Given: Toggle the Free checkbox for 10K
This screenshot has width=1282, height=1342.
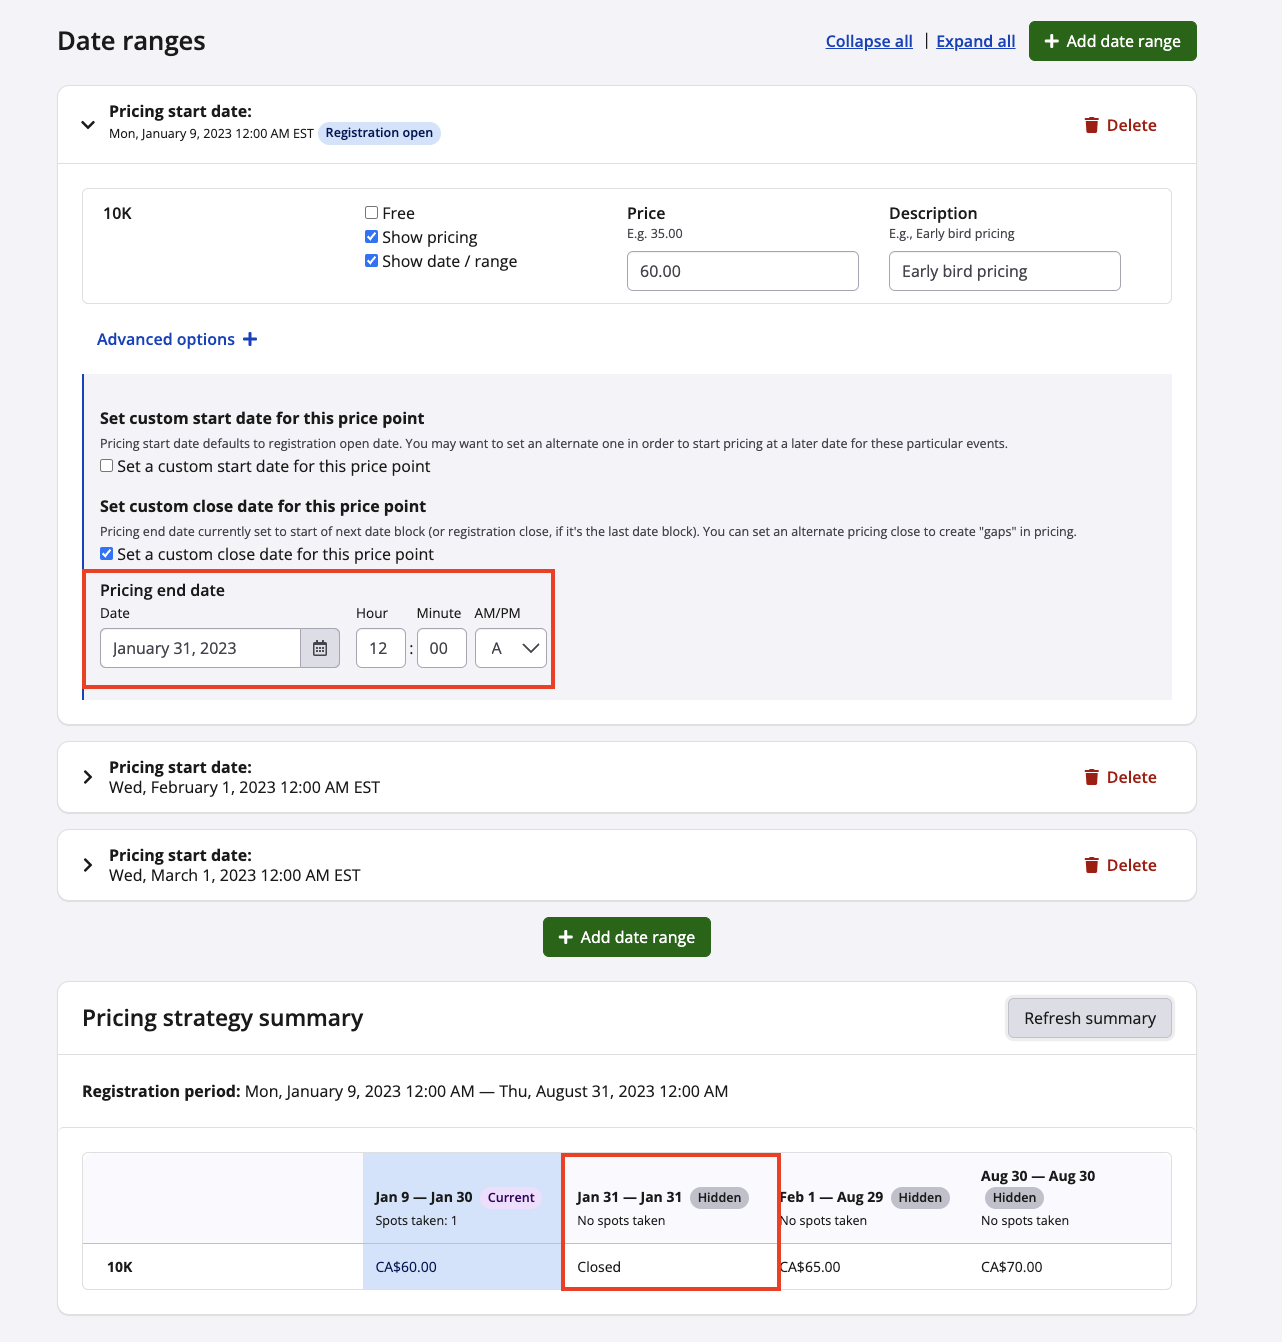Looking at the screenshot, I should pos(372,213).
